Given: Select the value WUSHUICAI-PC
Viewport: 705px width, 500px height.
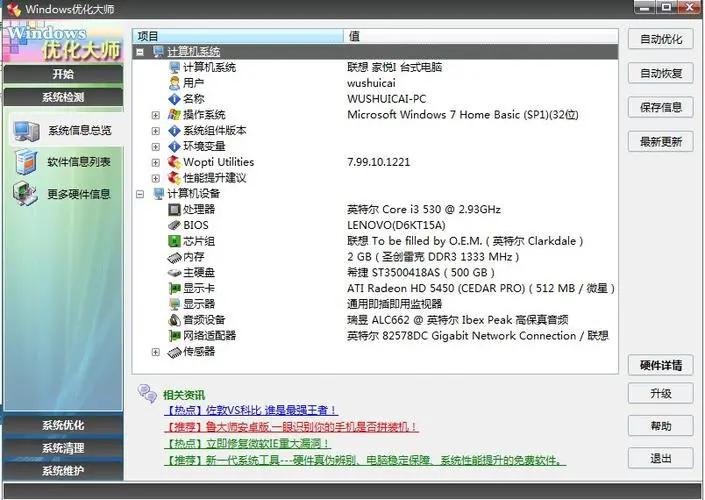Looking at the screenshot, I should click(387, 99).
